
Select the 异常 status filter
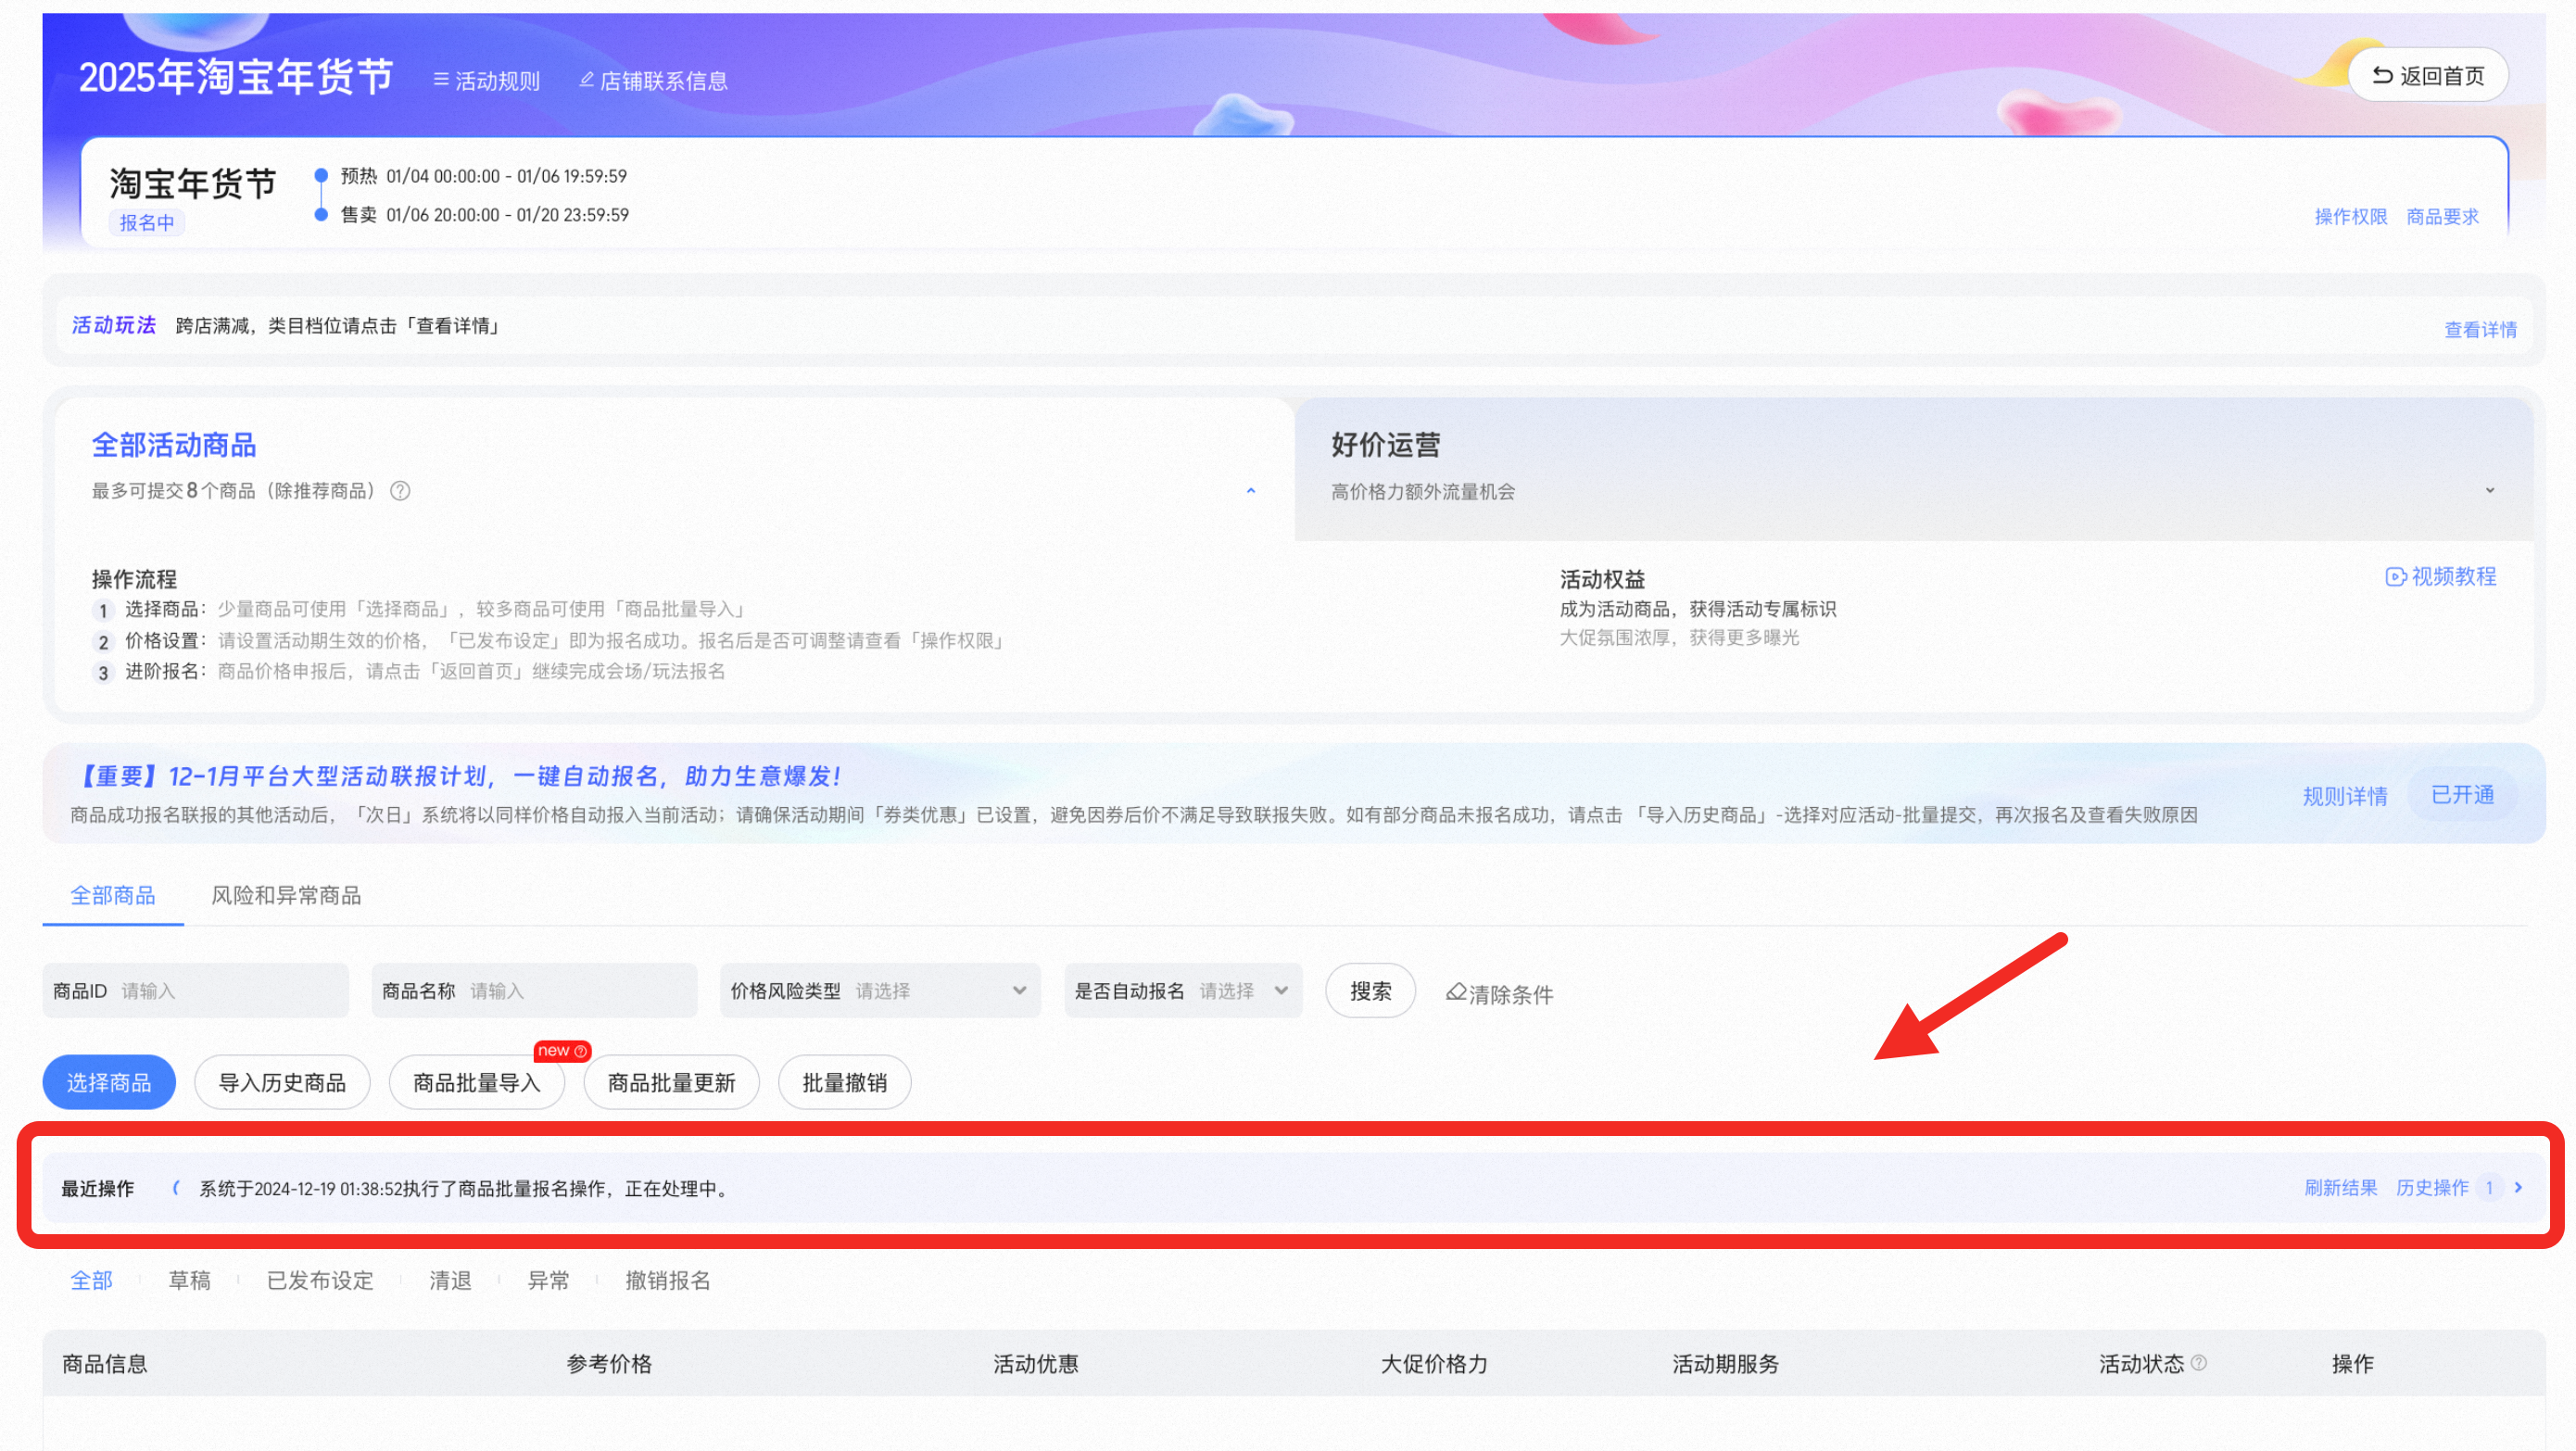coord(548,1280)
